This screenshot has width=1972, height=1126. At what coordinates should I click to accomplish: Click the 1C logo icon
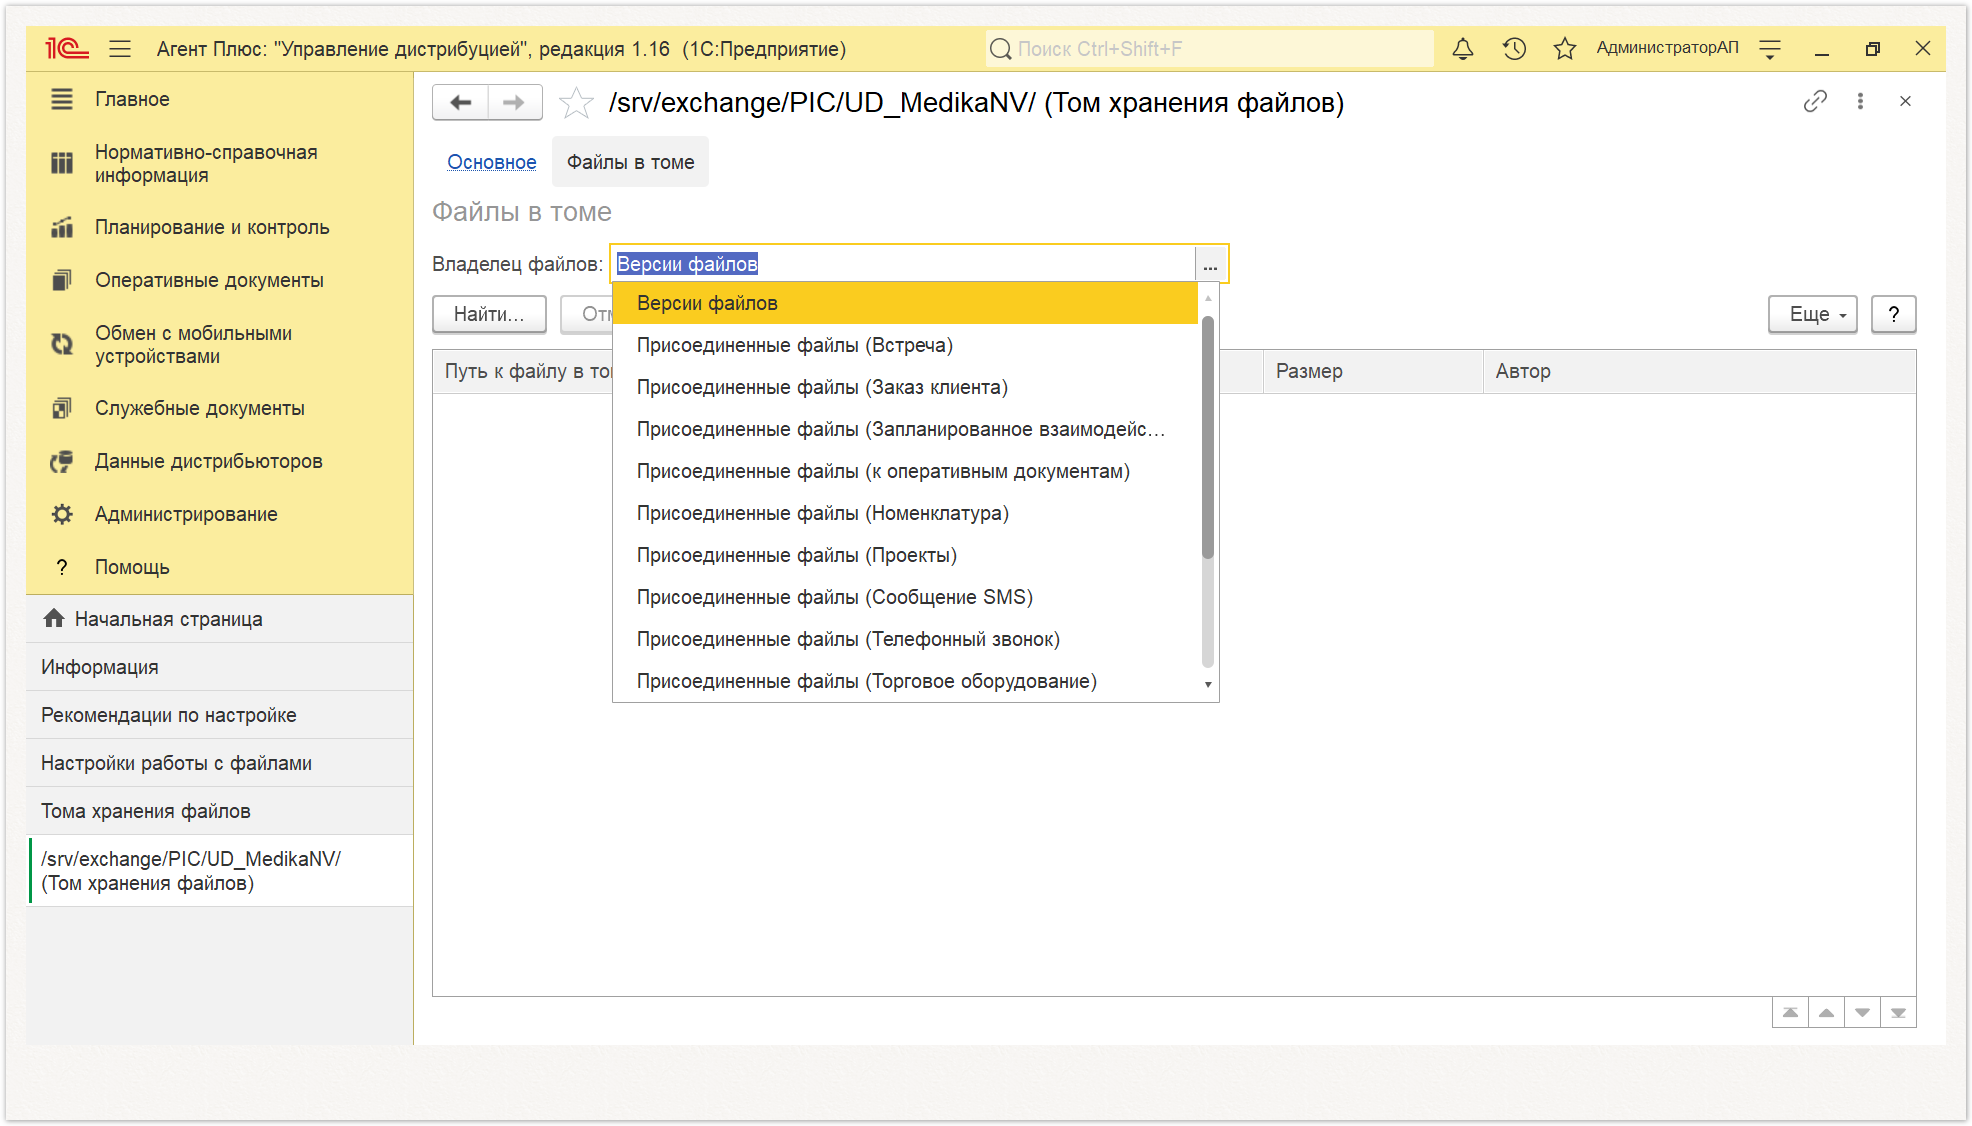(66, 48)
